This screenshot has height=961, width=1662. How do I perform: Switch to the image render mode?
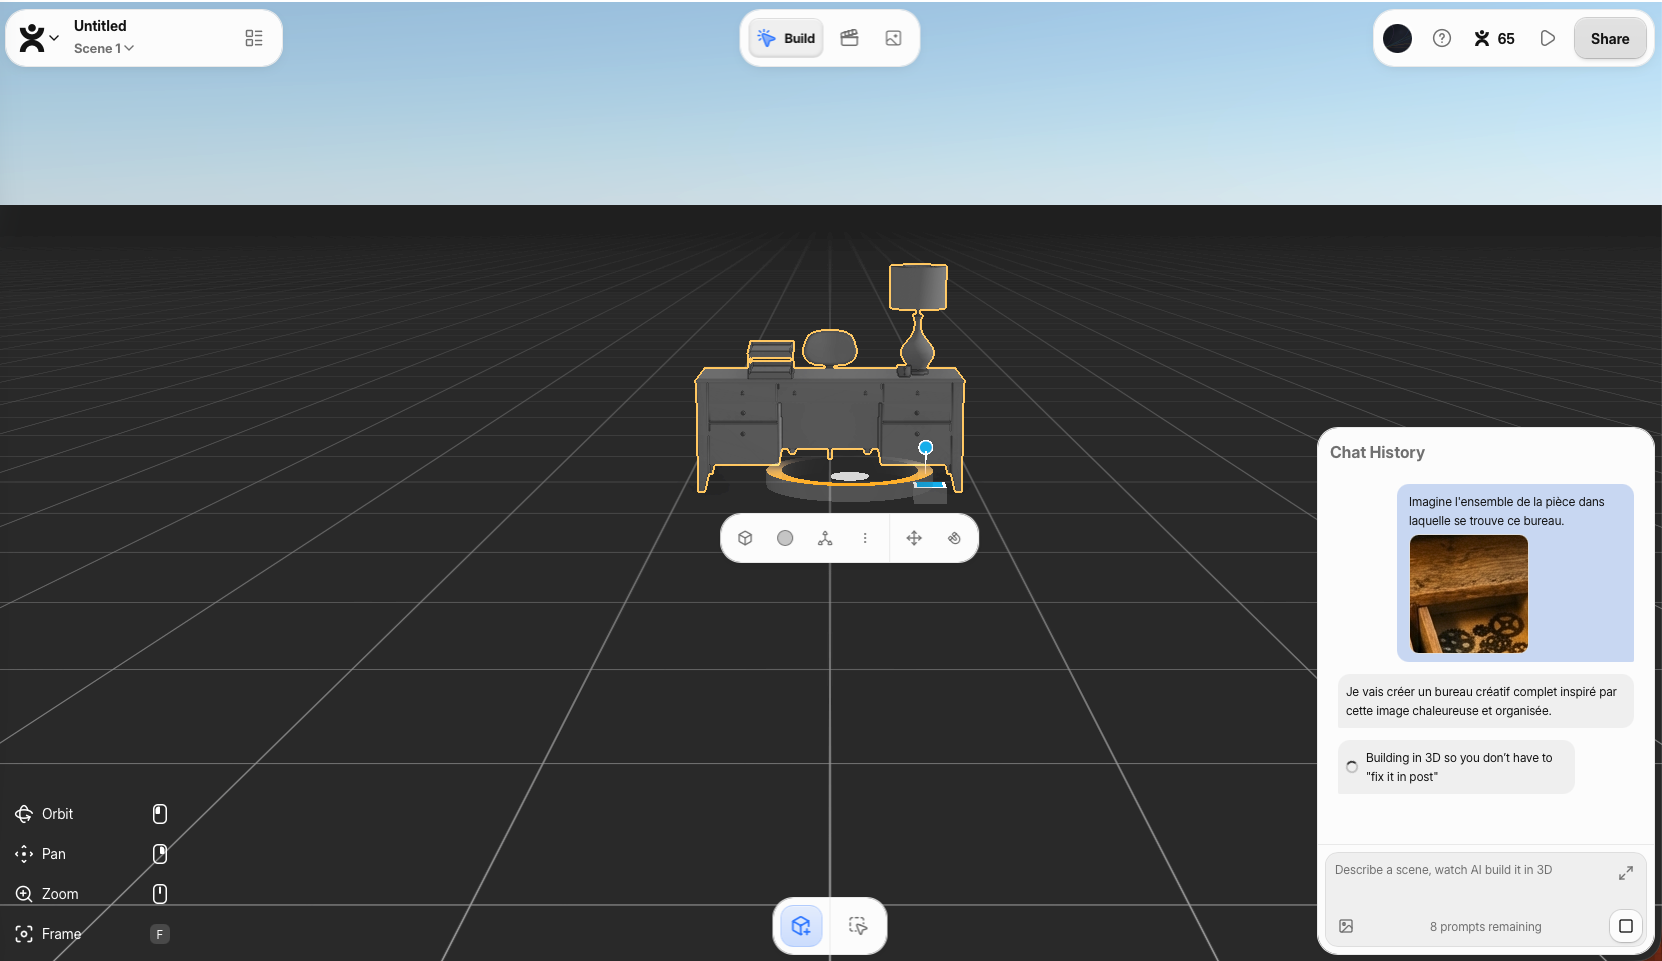pyautogui.click(x=893, y=38)
